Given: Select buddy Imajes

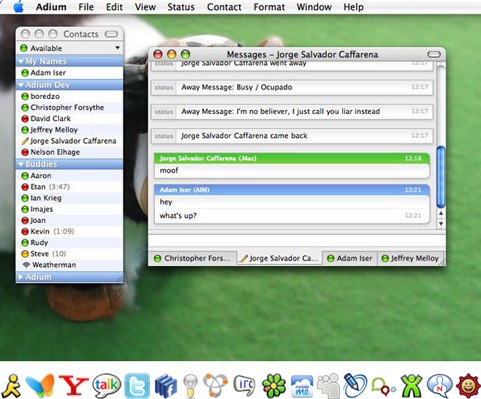Looking at the screenshot, I should pos(69,209).
